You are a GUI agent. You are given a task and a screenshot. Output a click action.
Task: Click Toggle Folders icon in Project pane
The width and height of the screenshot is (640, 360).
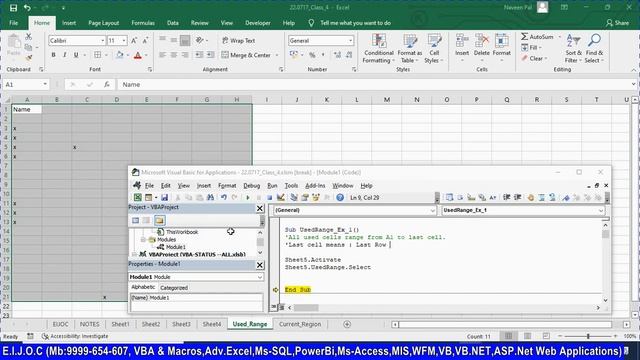(x=160, y=220)
